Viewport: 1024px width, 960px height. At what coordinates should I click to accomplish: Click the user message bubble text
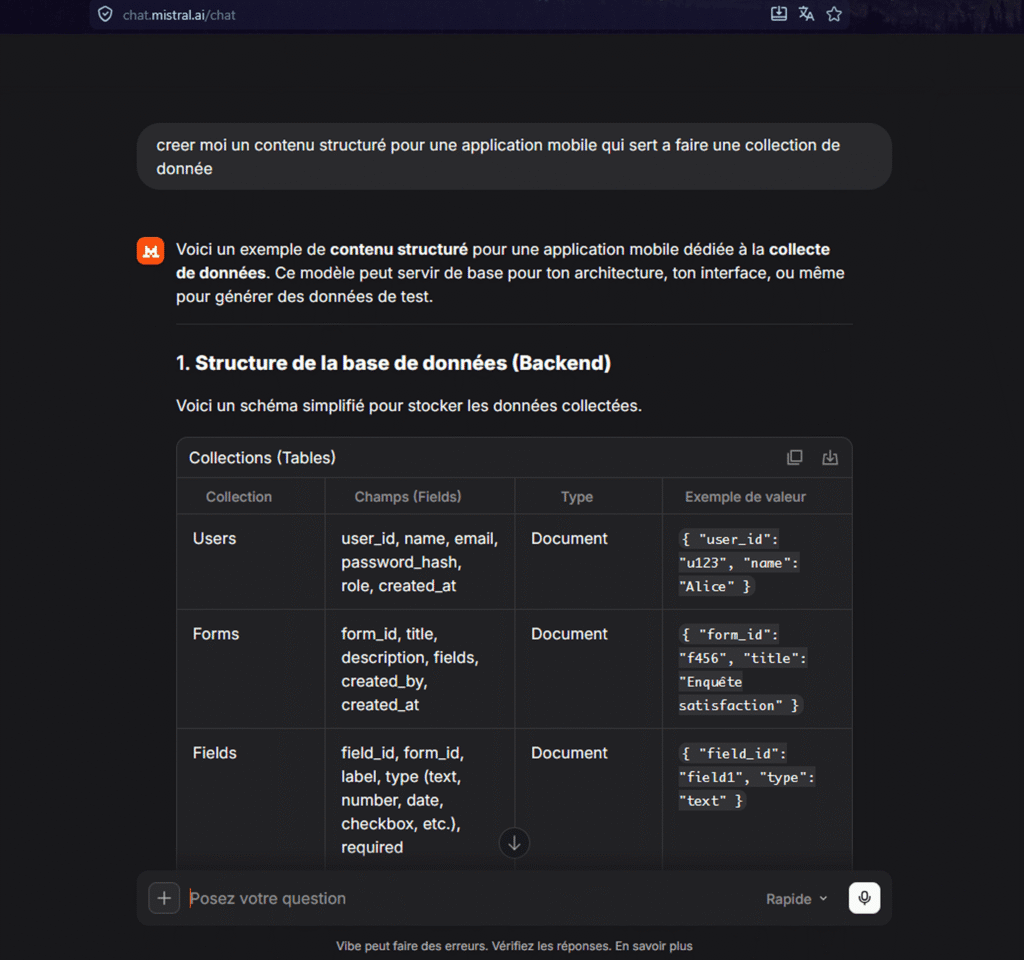click(498, 157)
